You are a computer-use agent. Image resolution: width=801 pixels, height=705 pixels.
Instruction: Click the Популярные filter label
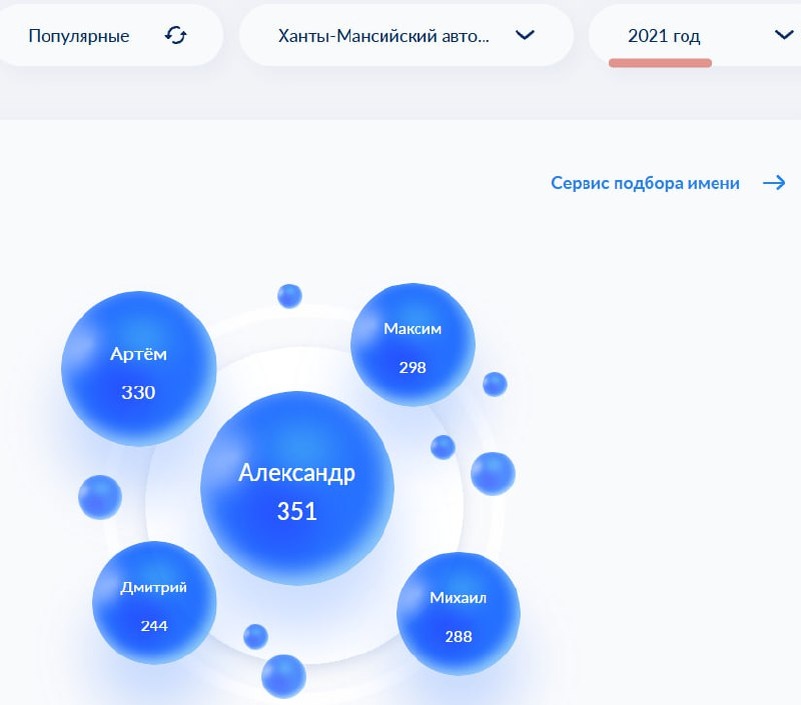pos(79,36)
